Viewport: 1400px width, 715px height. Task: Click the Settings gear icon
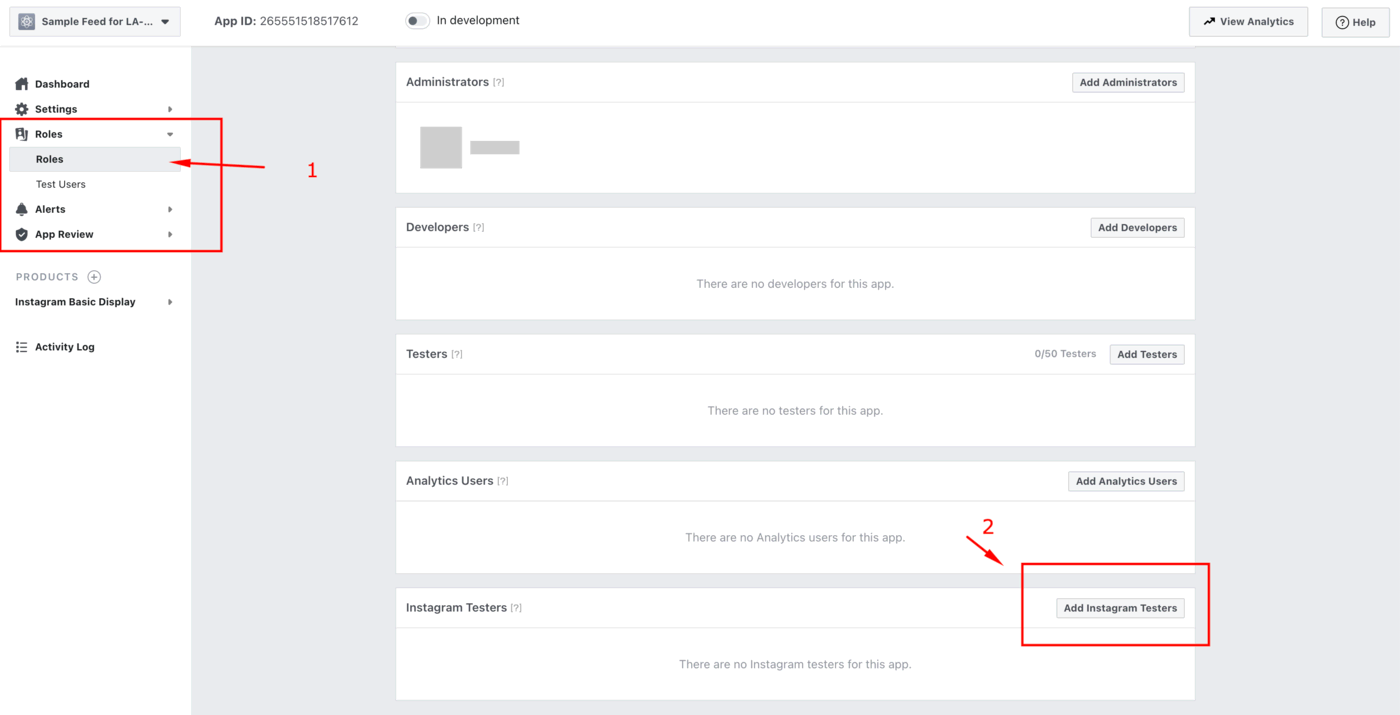coord(22,109)
